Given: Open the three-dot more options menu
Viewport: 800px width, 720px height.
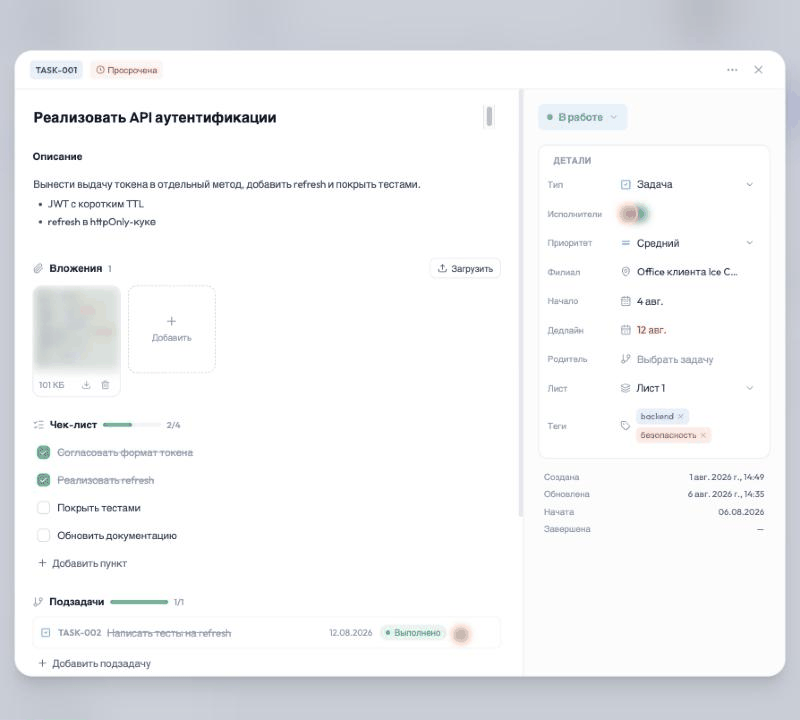Looking at the screenshot, I should (x=732, y=70).
